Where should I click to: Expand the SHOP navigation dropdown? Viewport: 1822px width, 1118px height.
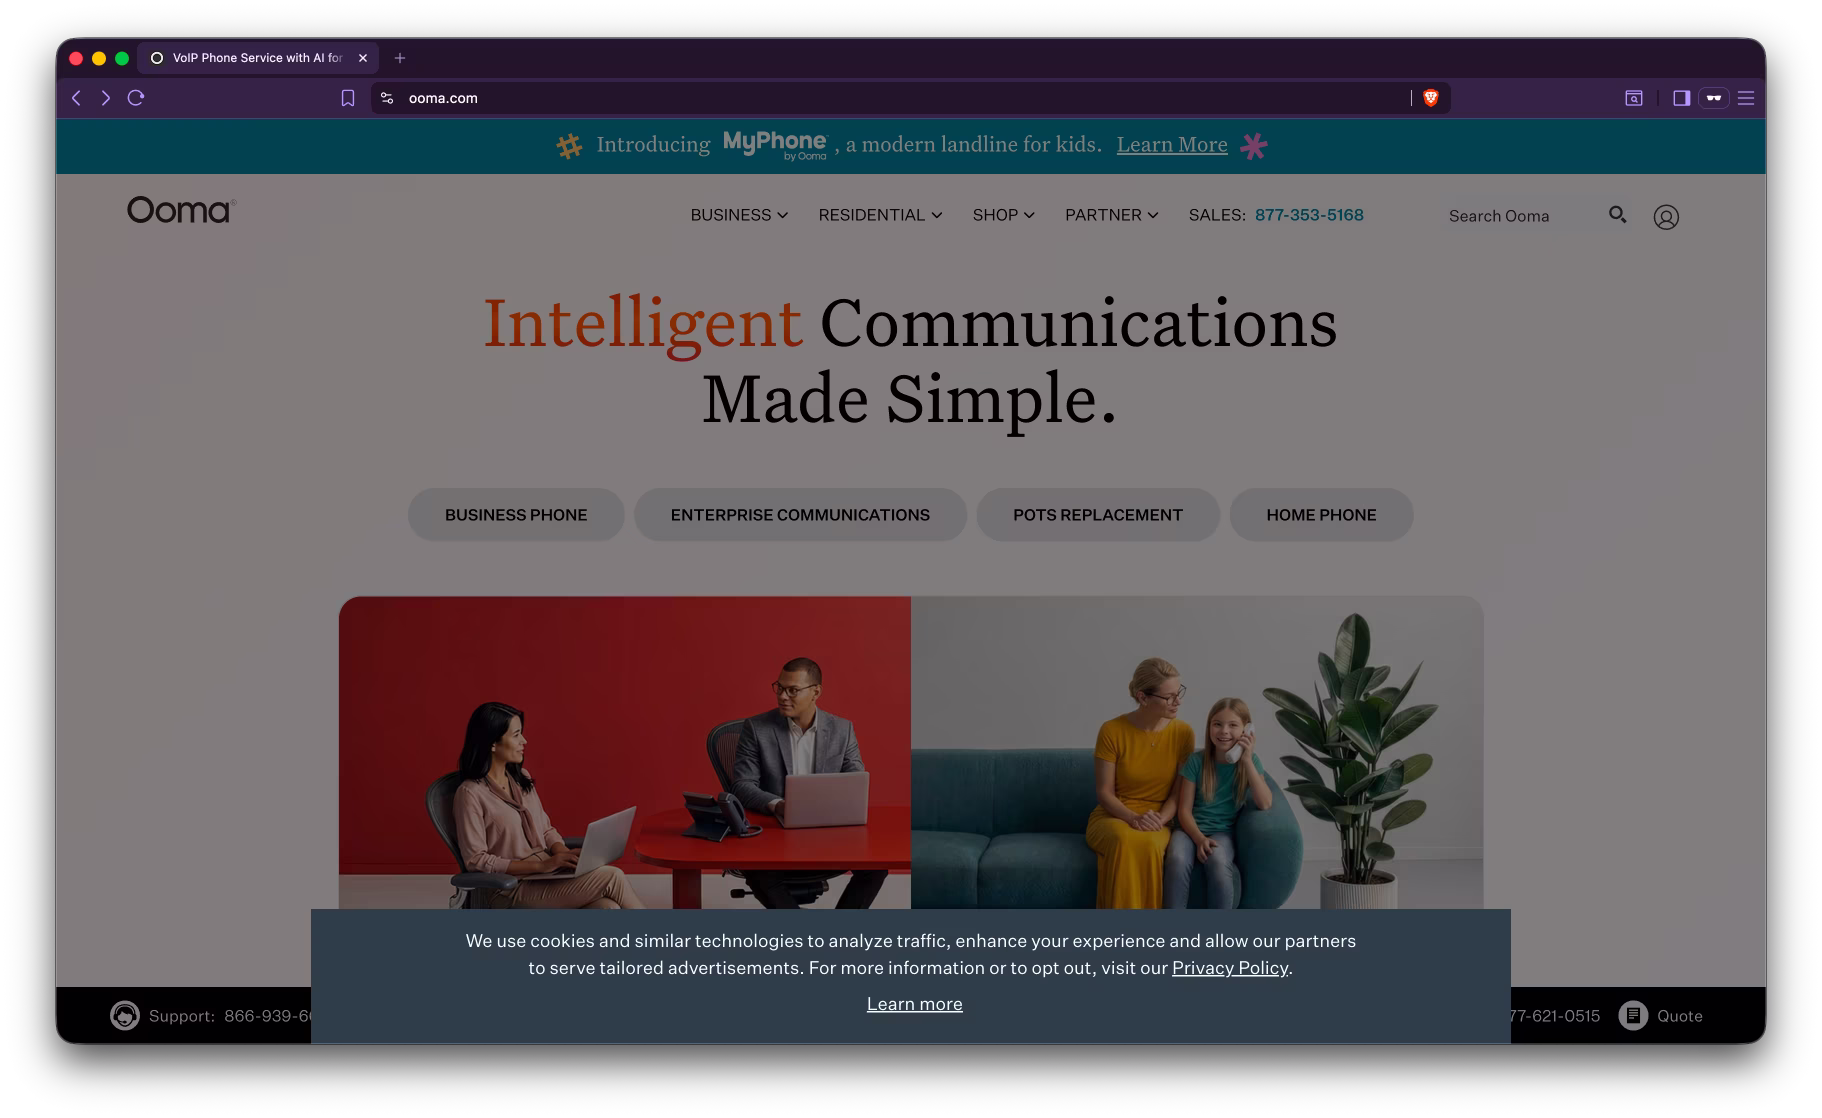point(1003,215)
